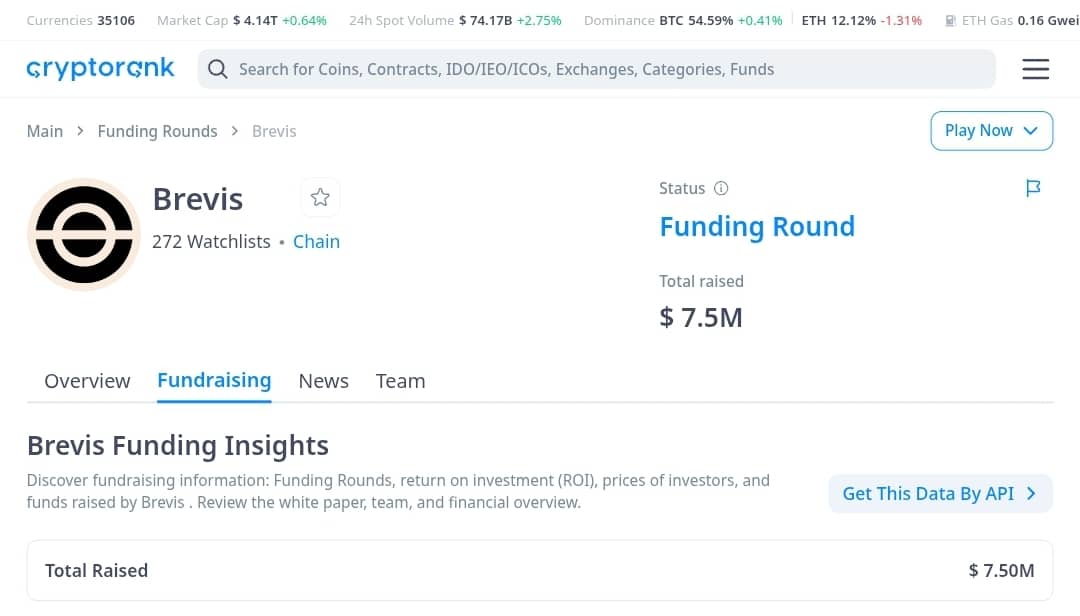Viewport: 1080px width, 616px height.
Task: Switch to the Overview tab
Action: click(87, 381)
